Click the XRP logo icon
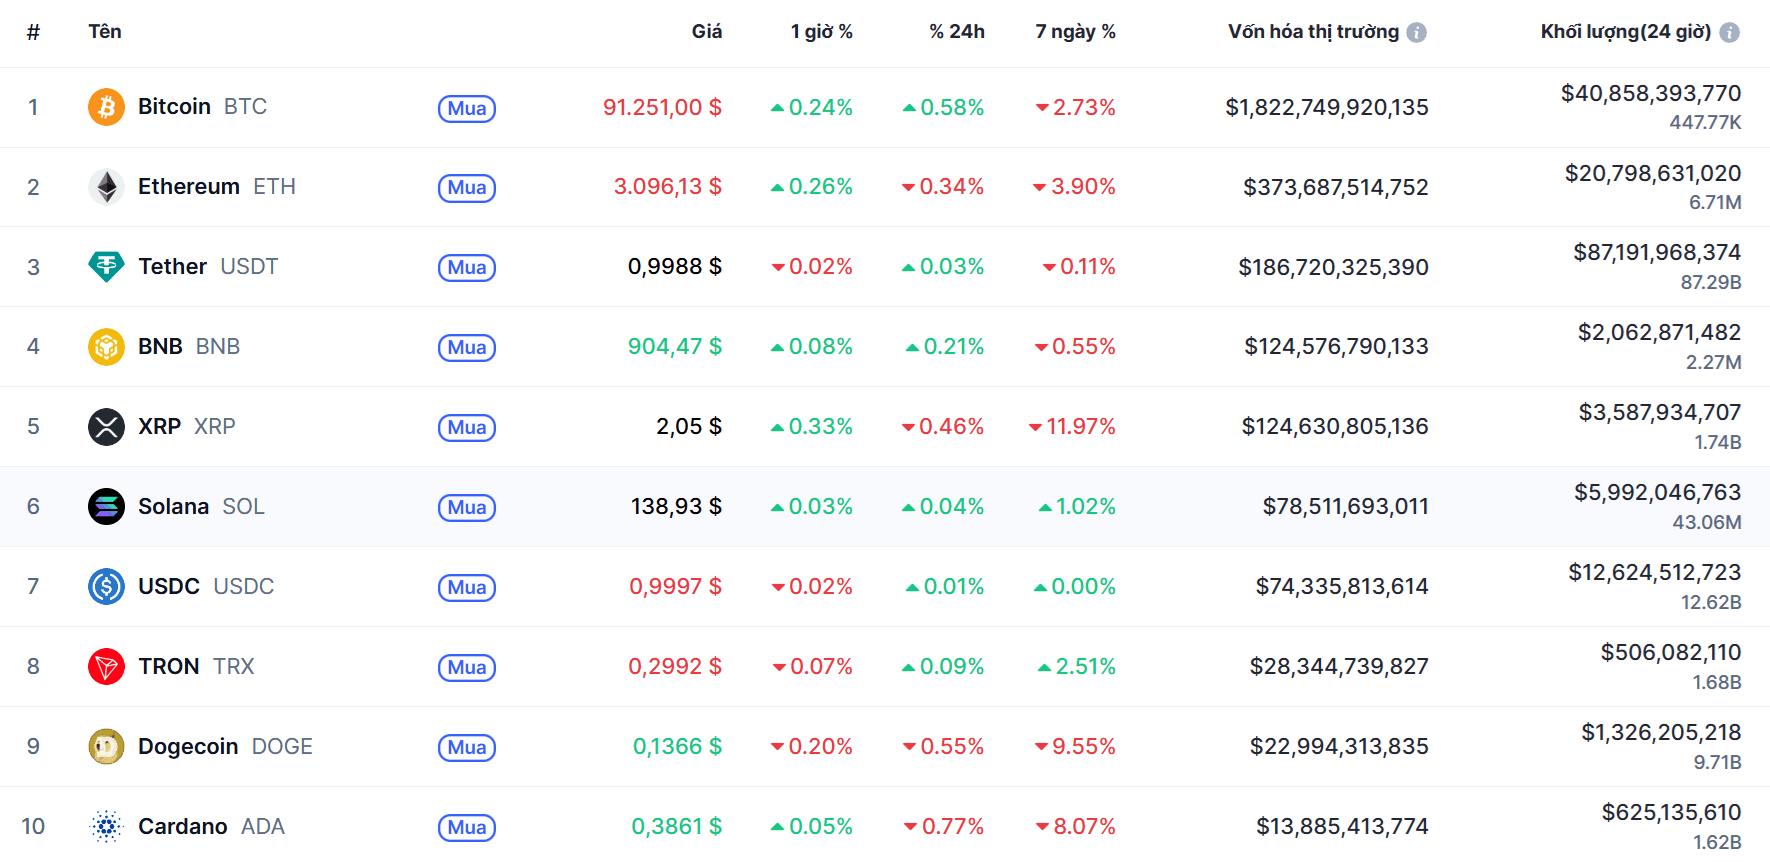Image resolution: width=1770 pixels, height=862 pixels. (106, 427)
